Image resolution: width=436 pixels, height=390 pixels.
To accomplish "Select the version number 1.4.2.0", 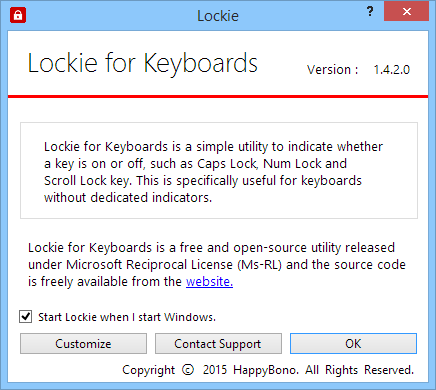I will click(x=392, y=70).
